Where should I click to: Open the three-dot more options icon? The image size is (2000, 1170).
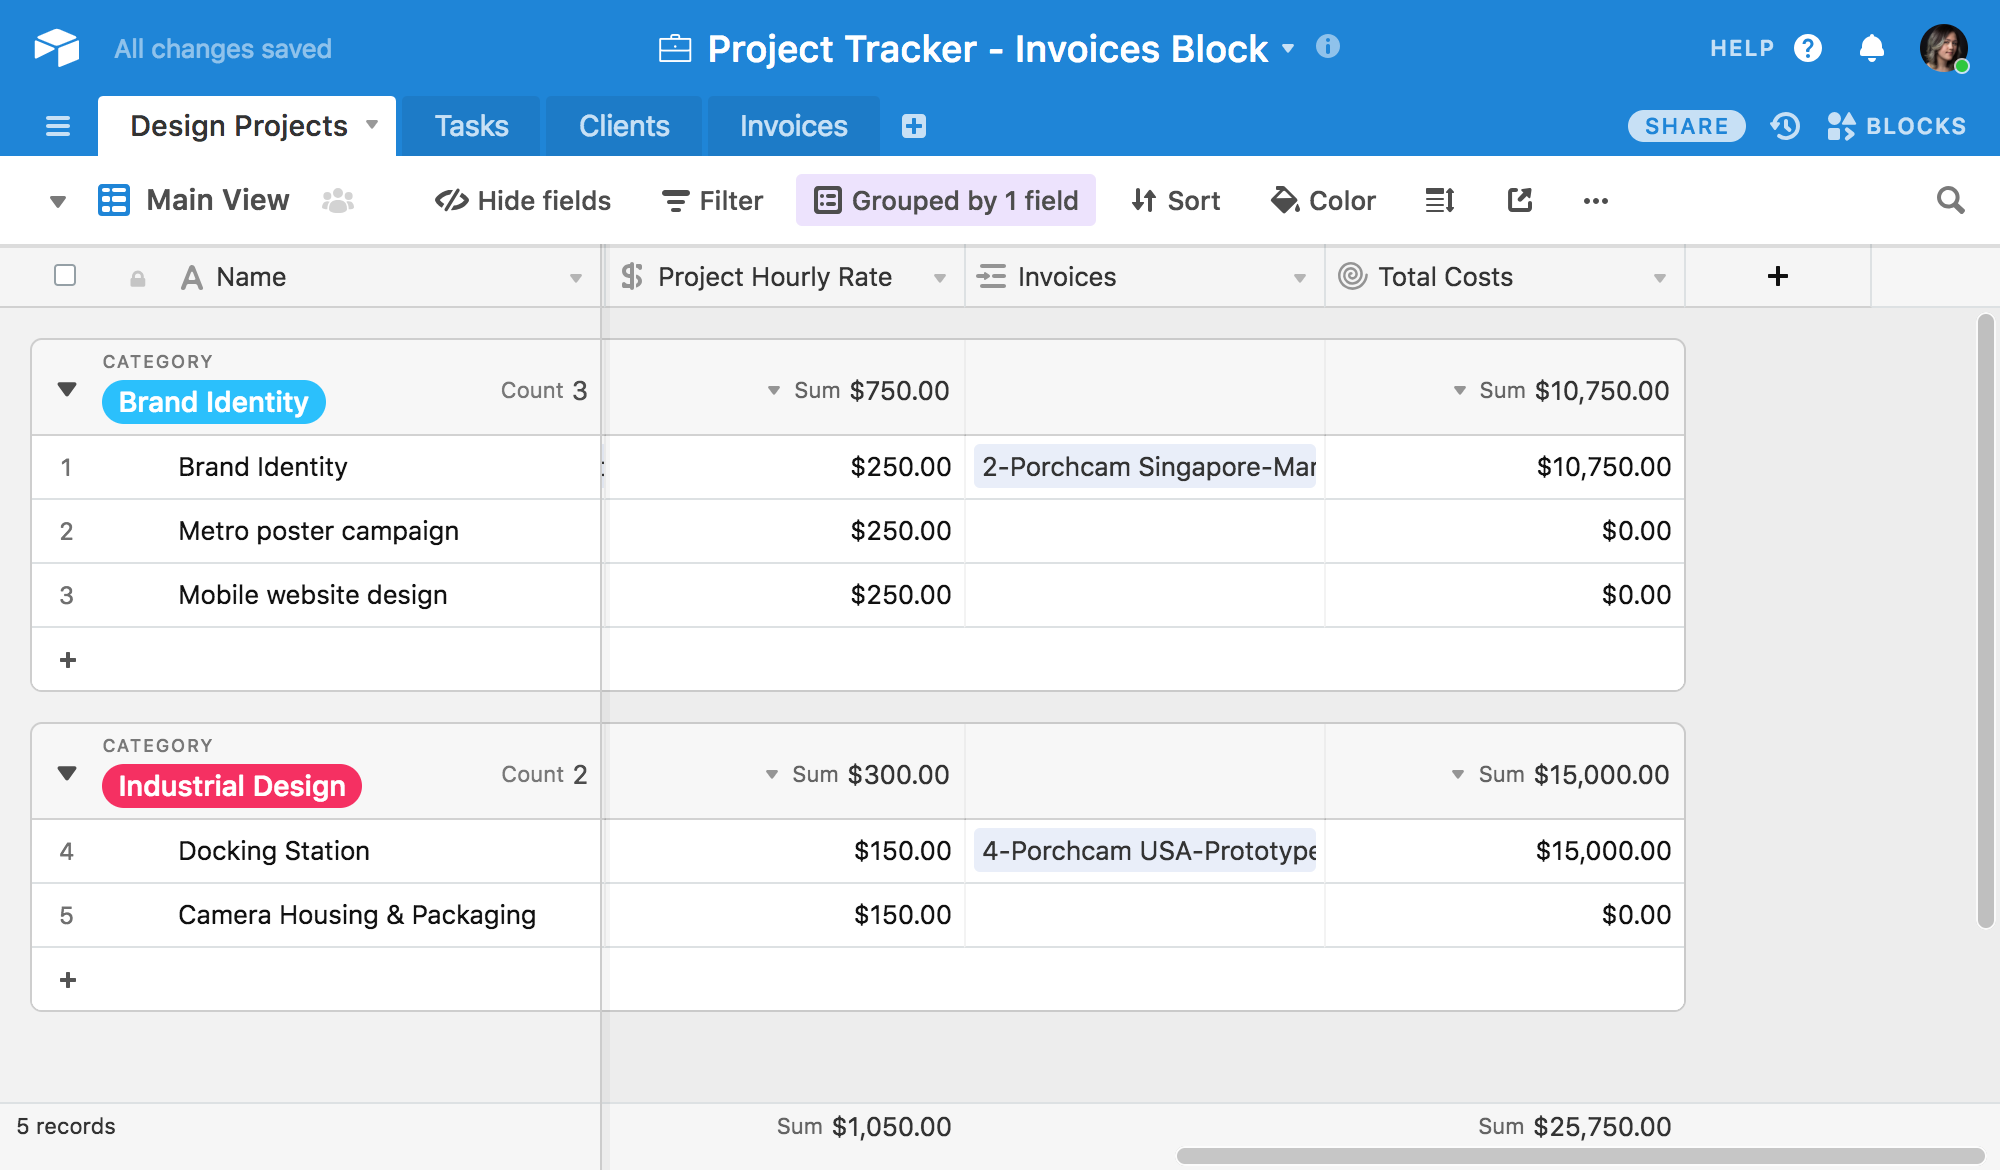[x=1595, y=201]
